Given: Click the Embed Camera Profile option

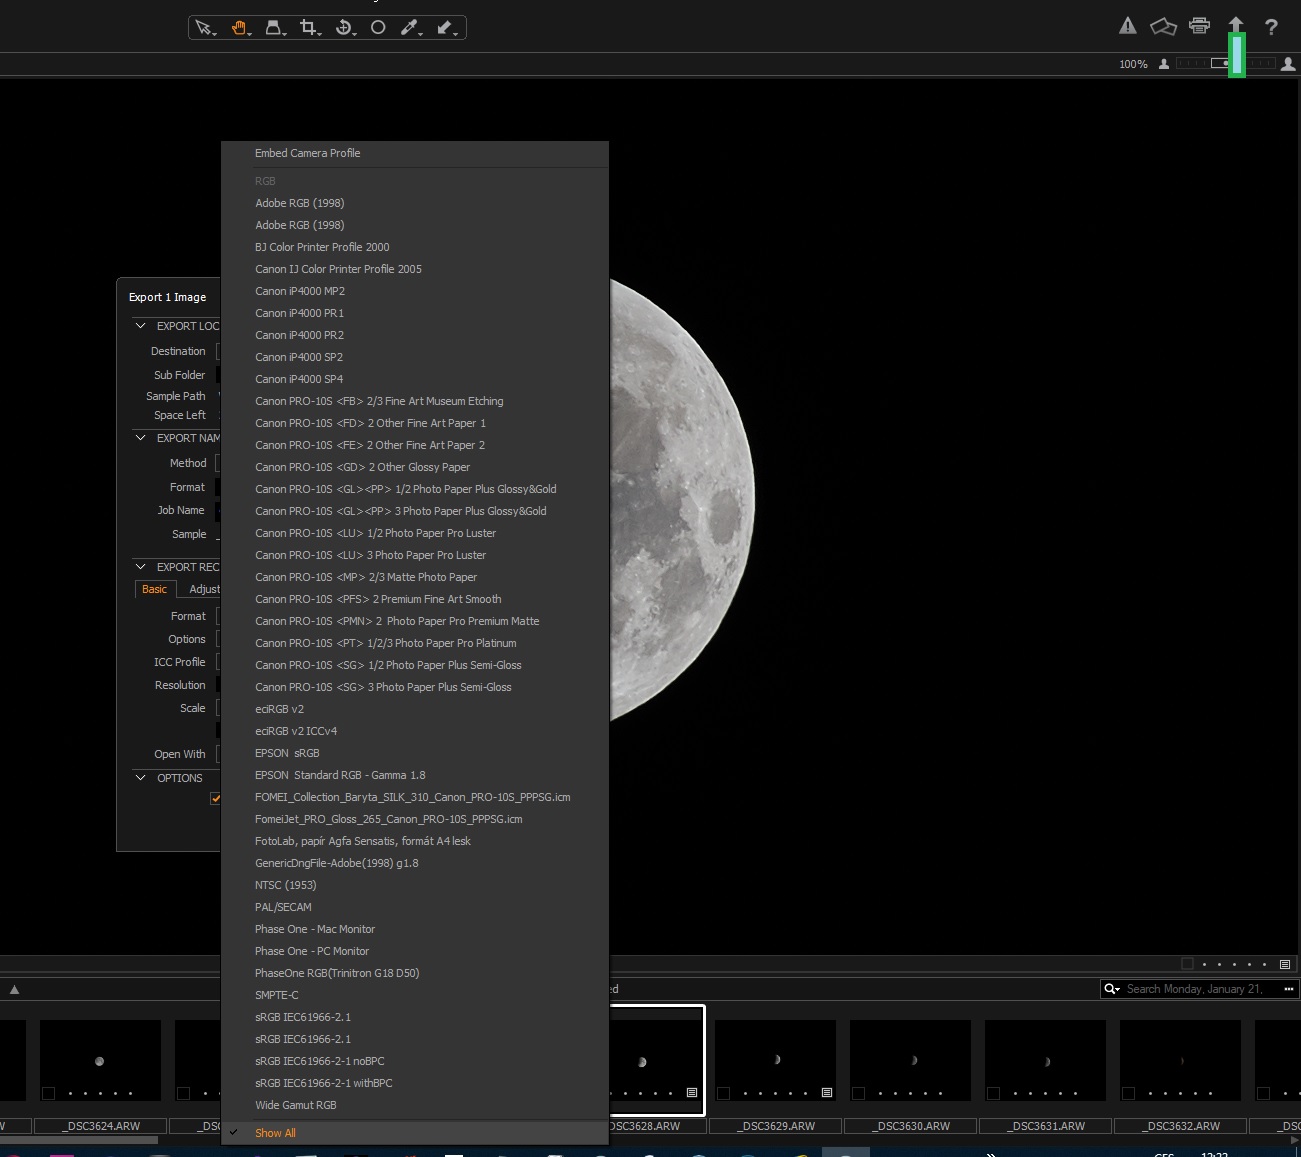Looking at the screenshot, I should click(x=307, y=153).
